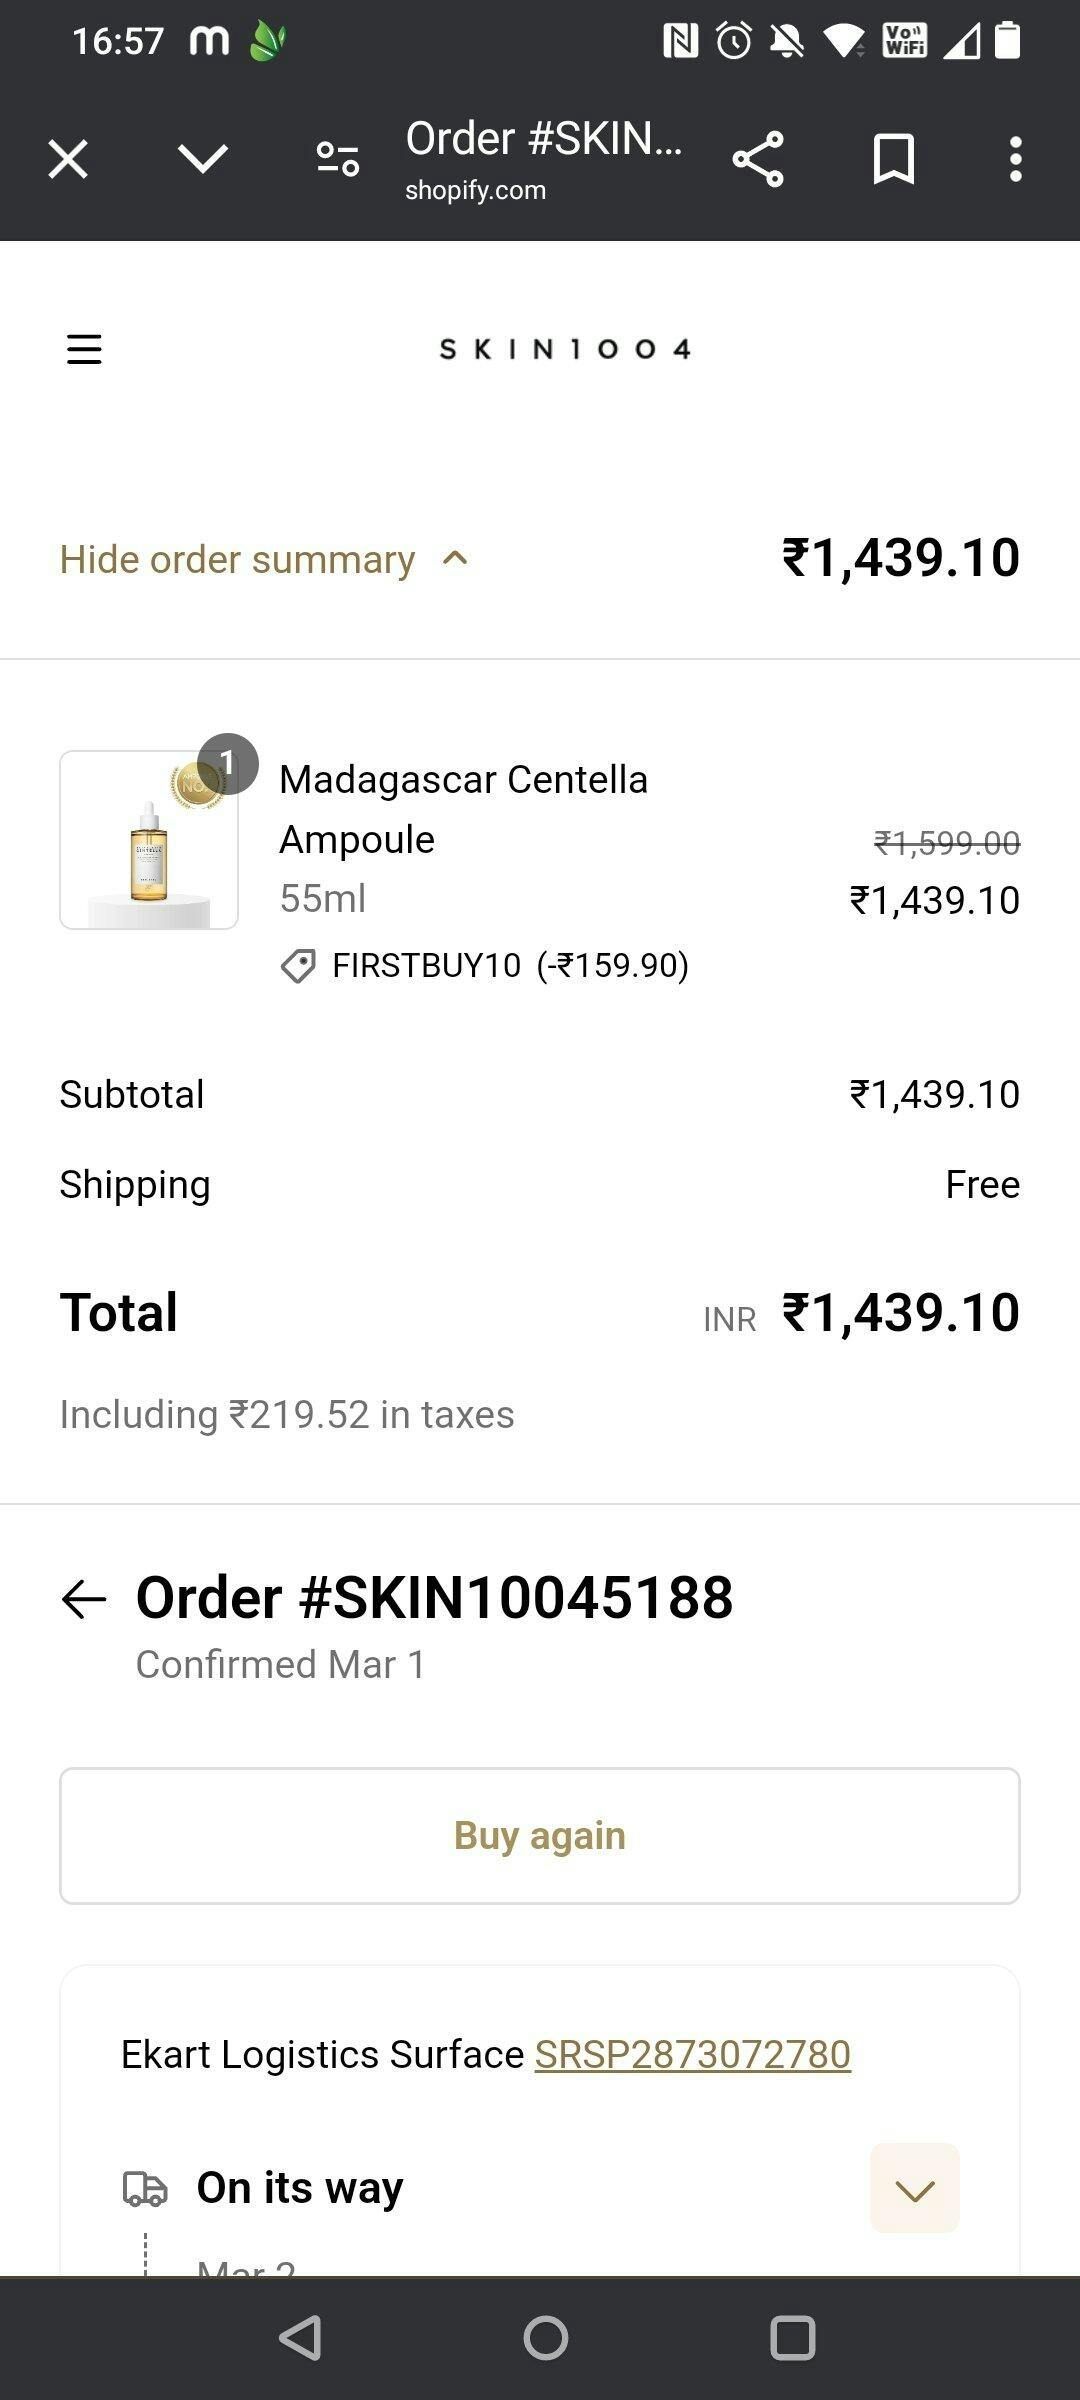Image resolution: width=1080 pixels, height=2400 pixels.
Task: Open browser three-dot overflow menu
Action: (x=1016, y=159)
